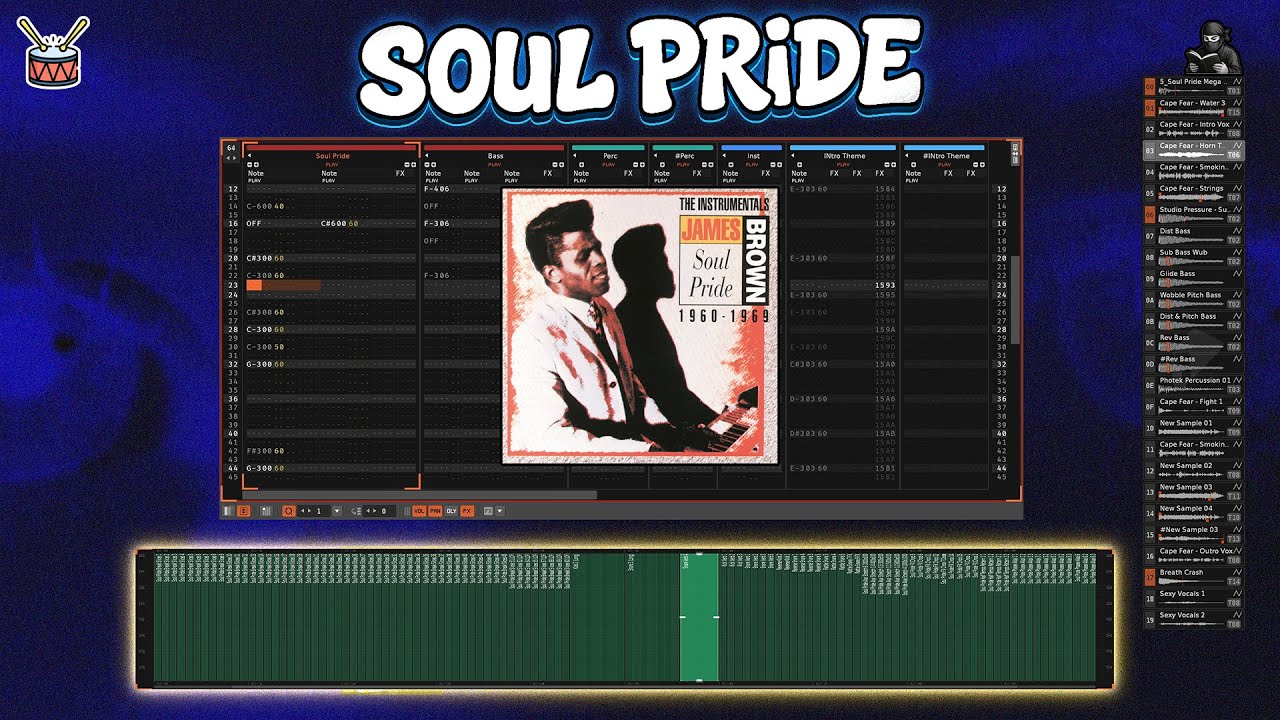Click envelope icon on Cape Fear - Water 3

click(x=1237, y=103)
